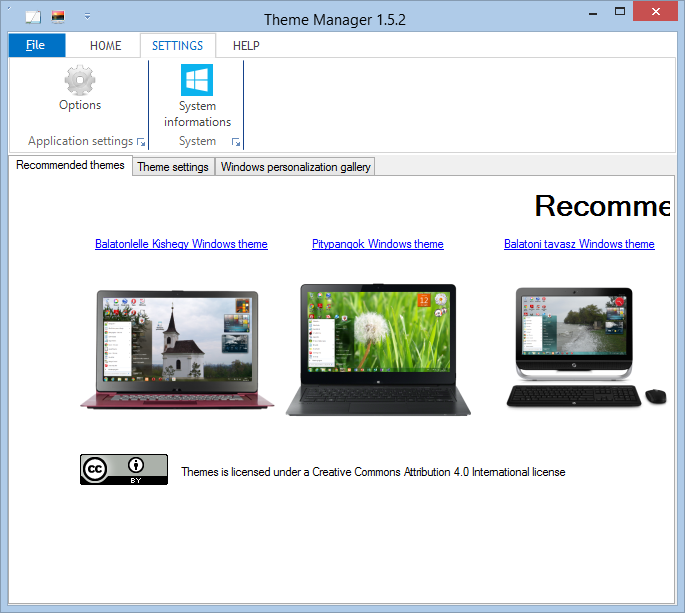Minimize the Theme Manager window

(x=593, y=12)
